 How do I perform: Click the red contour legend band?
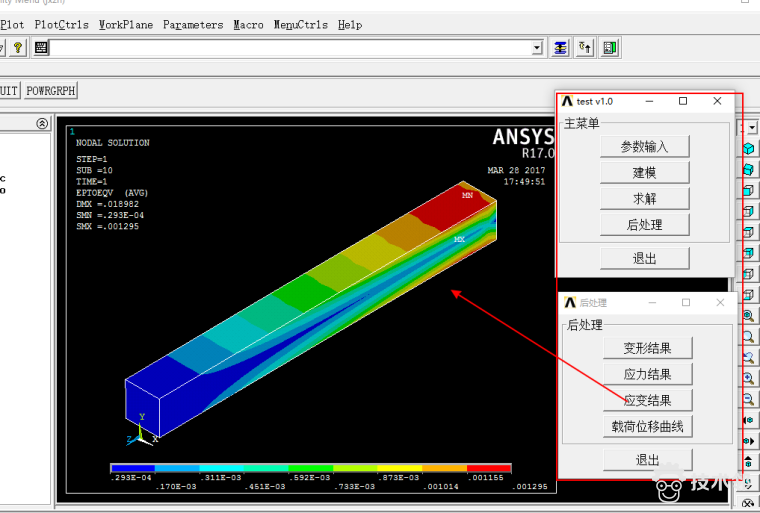489,468
